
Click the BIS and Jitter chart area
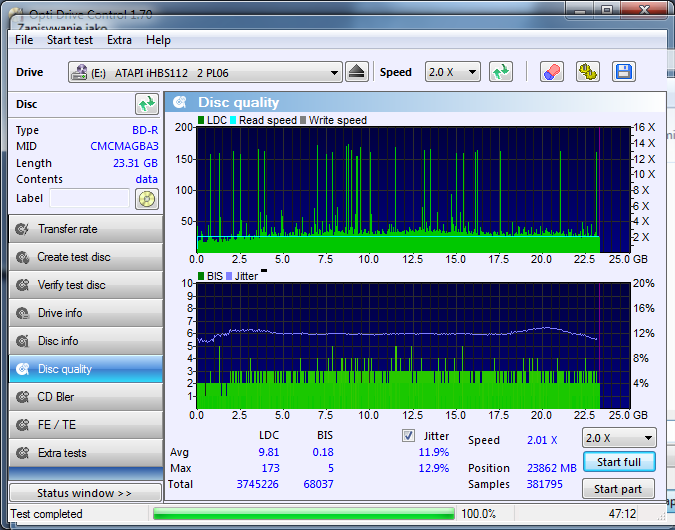click(413, 345)
